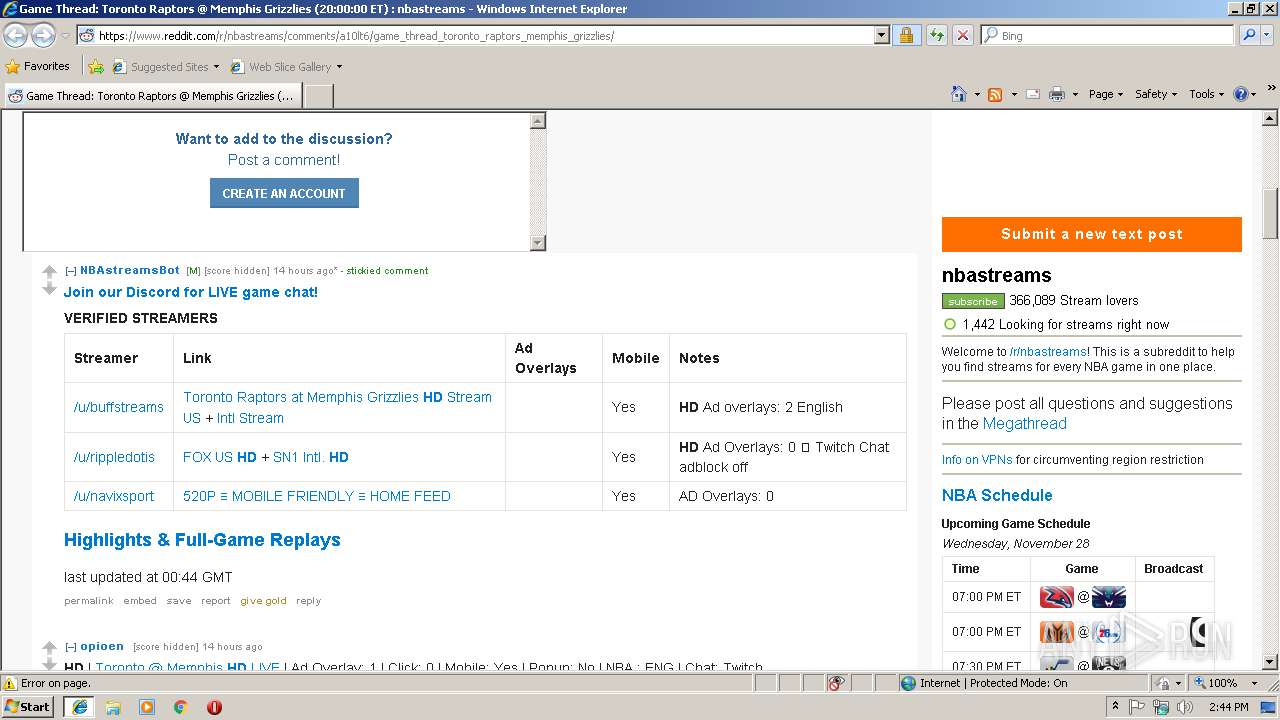The image size is (1280, 720).
Task: Select the Game Thread Toronto Raptors tab
Action: coord(152,96)
